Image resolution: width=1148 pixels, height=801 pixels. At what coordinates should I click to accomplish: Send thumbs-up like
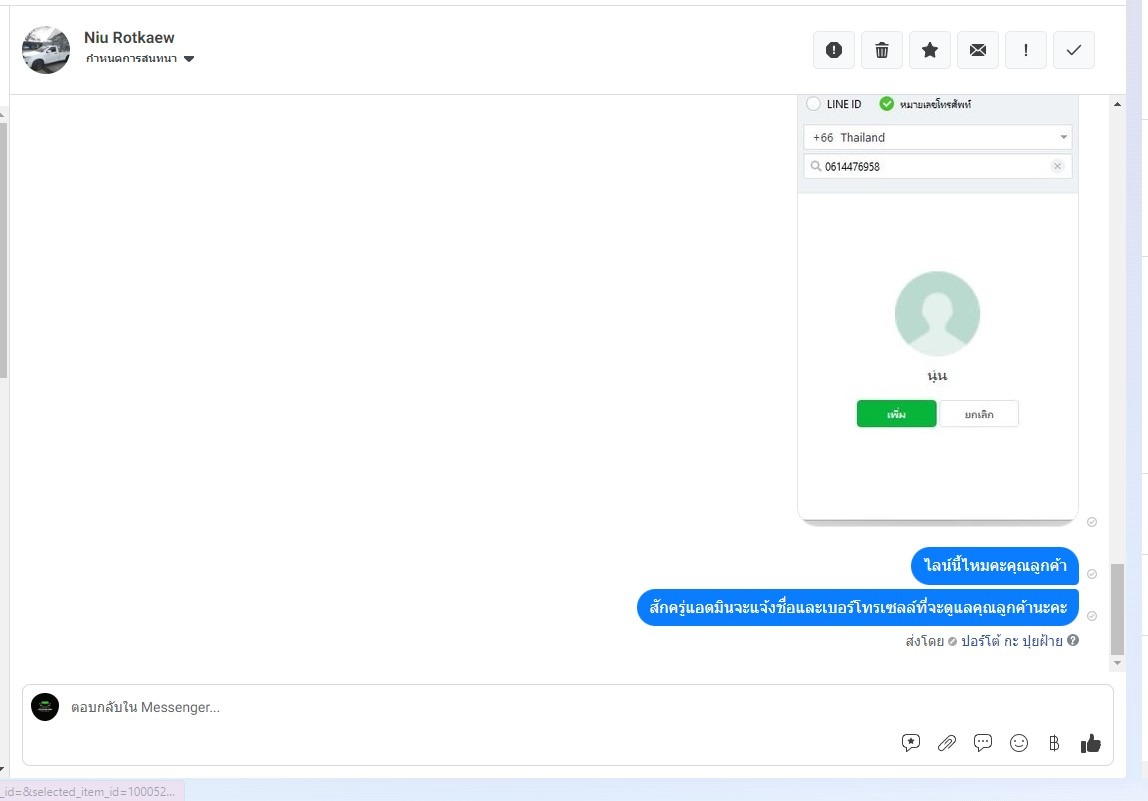(x=1090, y=743)
